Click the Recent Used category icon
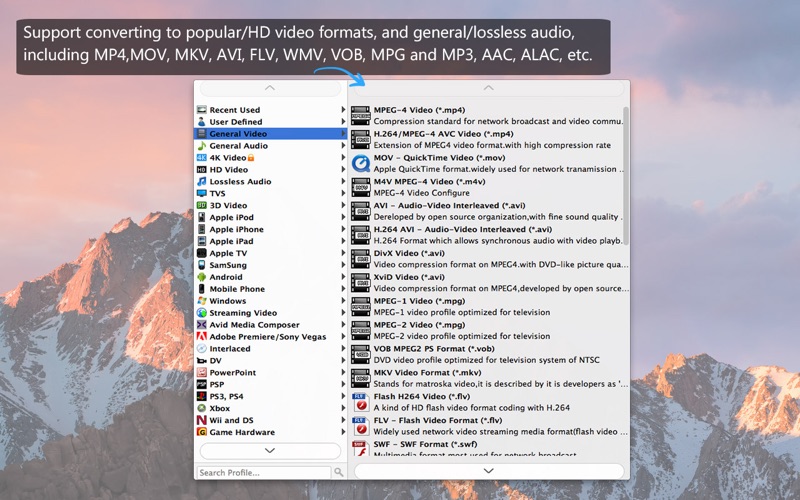This screenshot has height=500, width=800. pos(202,110)
